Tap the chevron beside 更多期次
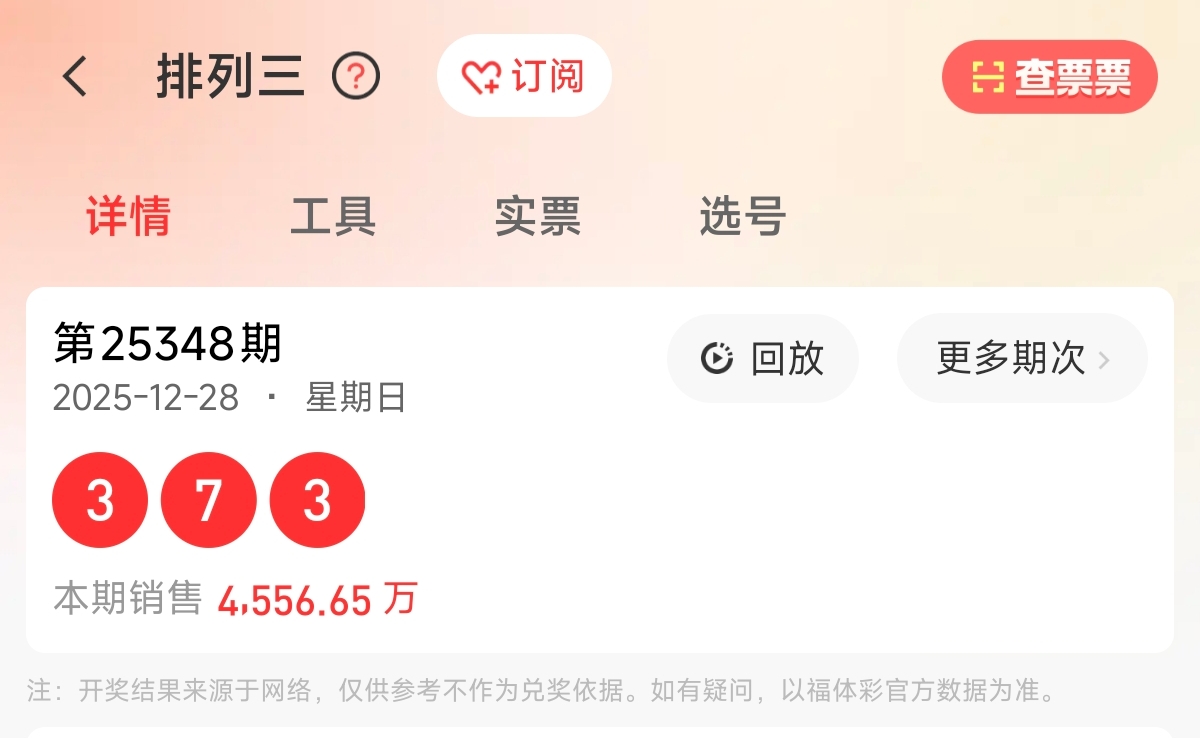The width and height of the screenshot is (1200, 738). coord(1104,359)
